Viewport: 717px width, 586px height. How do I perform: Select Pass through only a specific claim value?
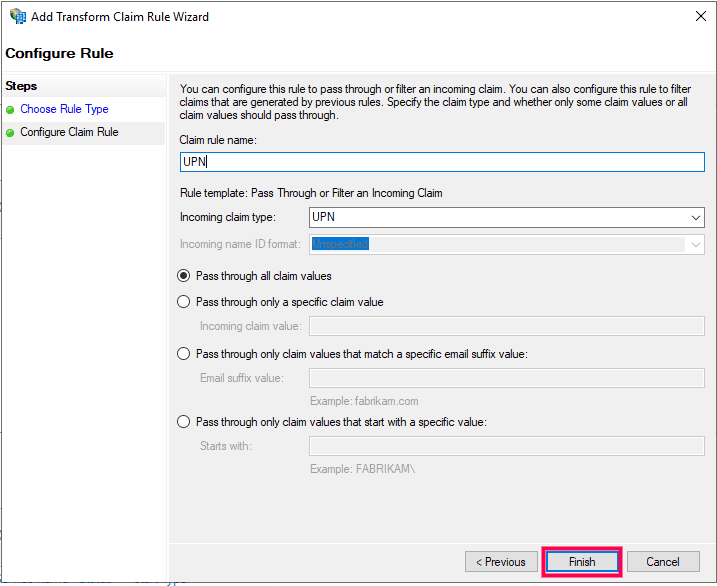tap(183, 302)
